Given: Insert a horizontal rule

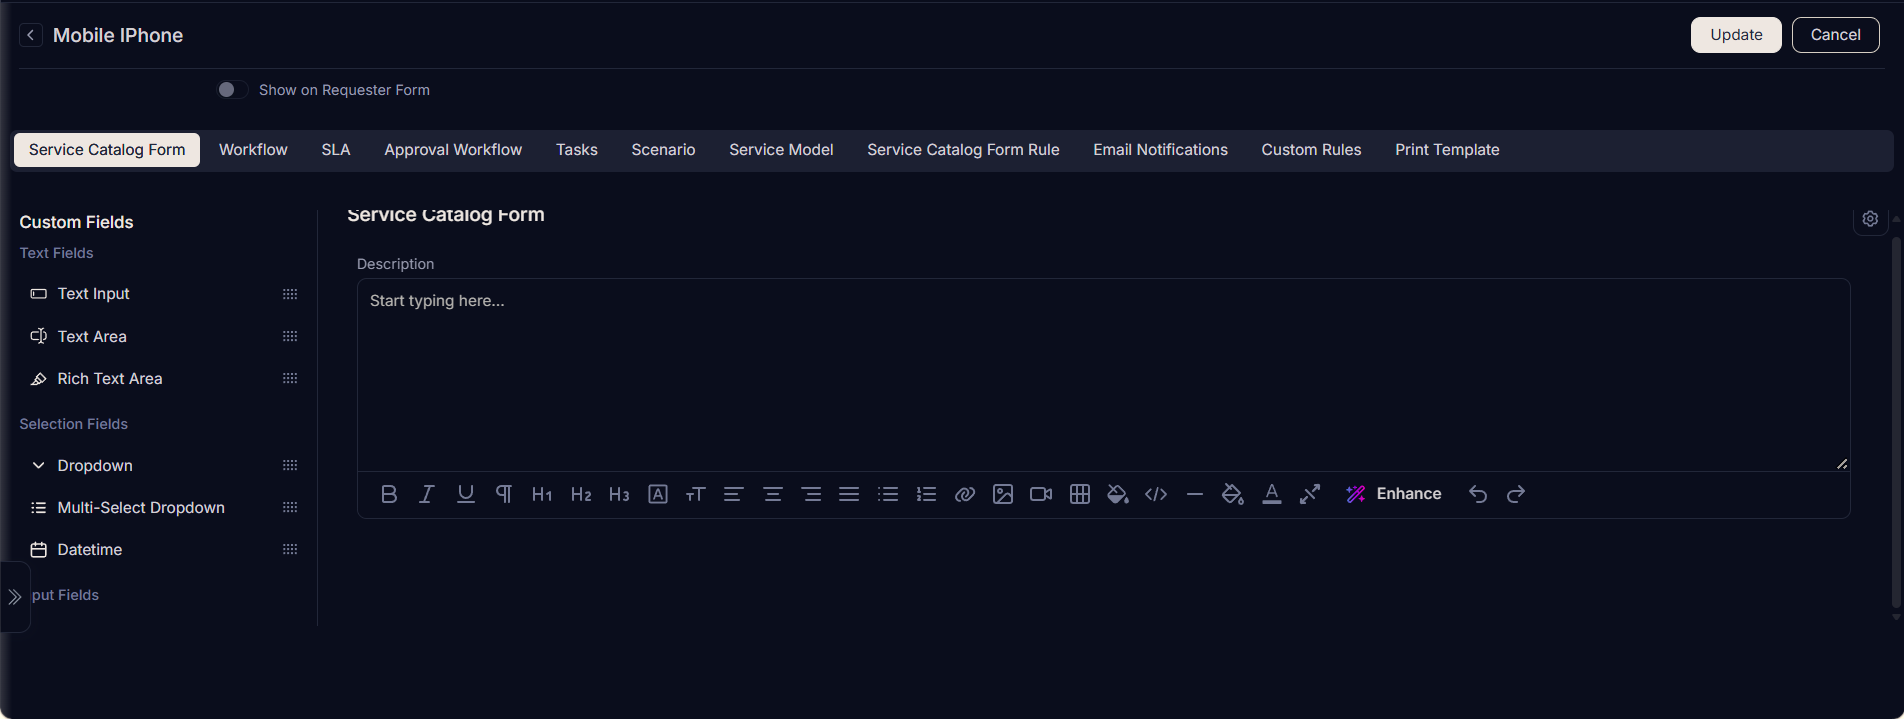Looking at the screenshot, I should pos(1195,494).
